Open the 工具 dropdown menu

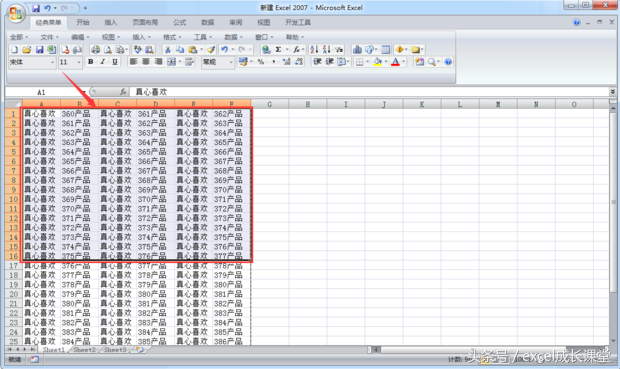pos(203,37)
